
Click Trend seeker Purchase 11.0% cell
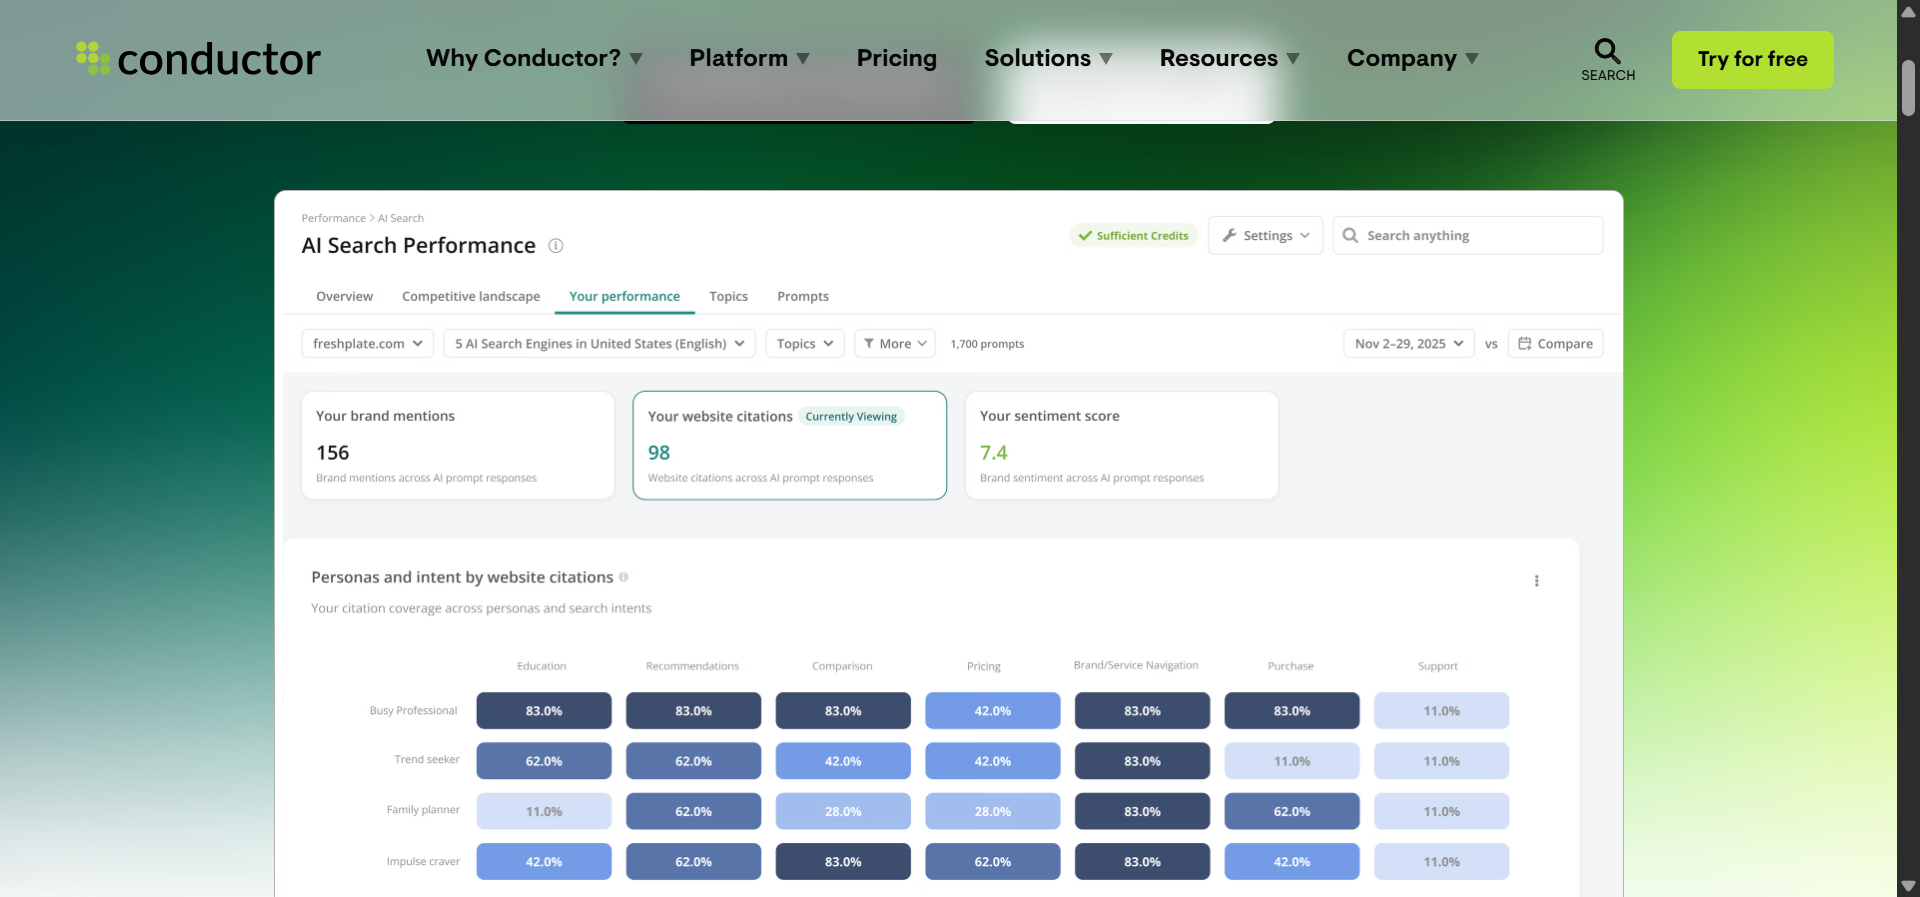pos(1292,761)
